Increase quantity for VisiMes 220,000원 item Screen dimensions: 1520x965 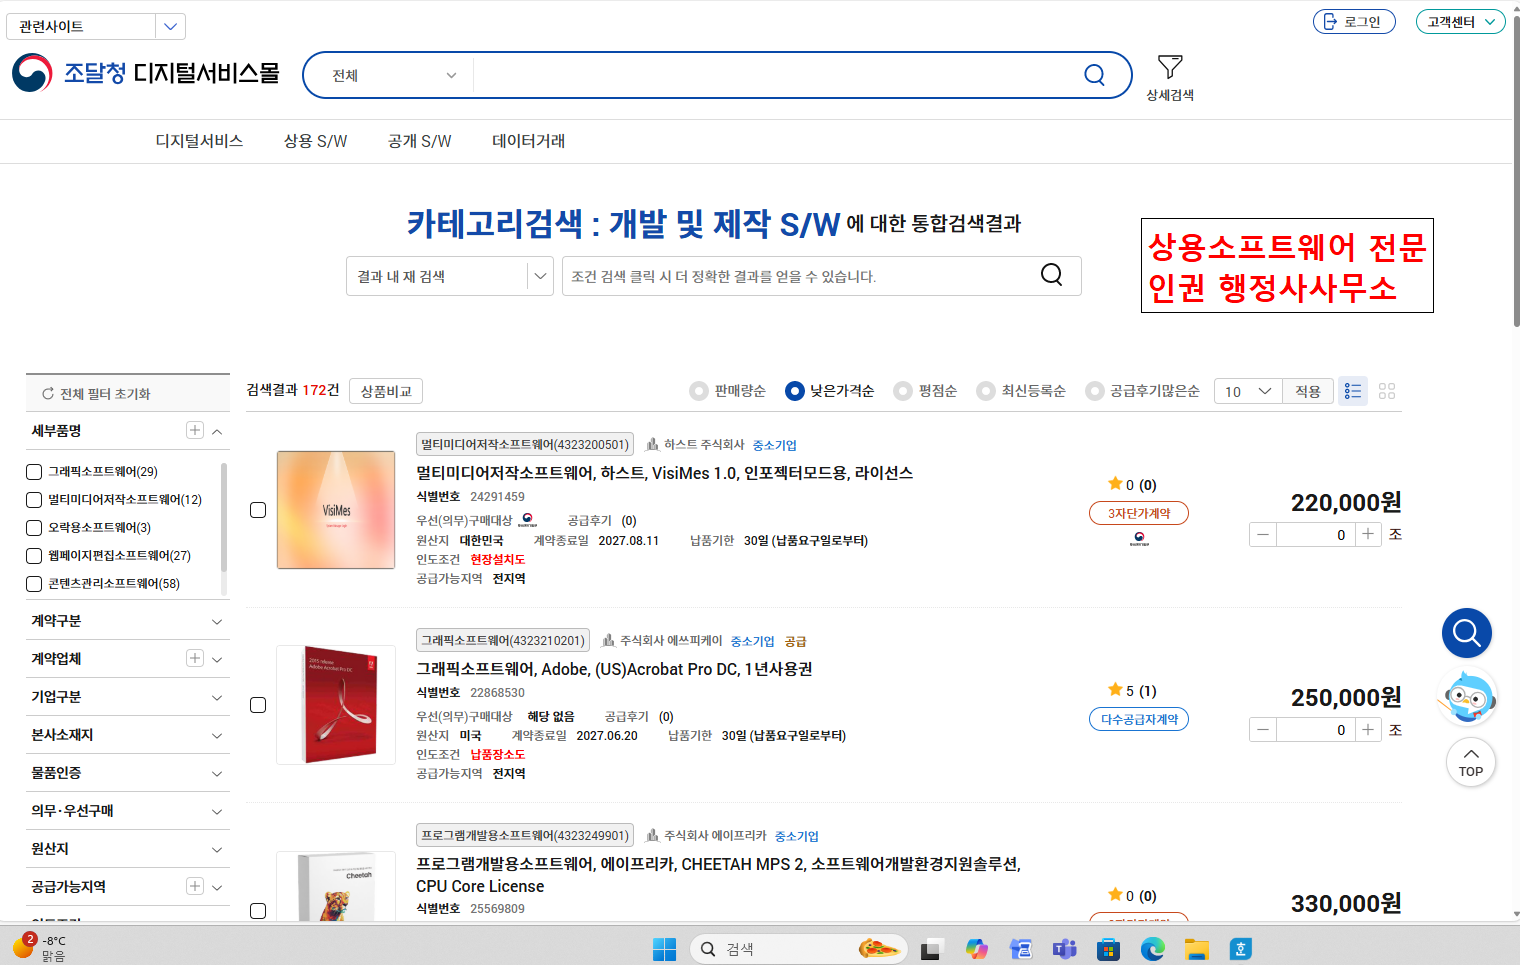coord(1368,534)
